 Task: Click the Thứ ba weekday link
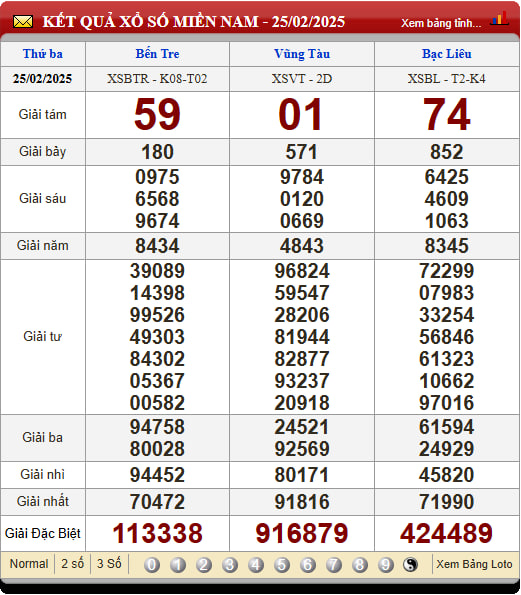(42, 54)
